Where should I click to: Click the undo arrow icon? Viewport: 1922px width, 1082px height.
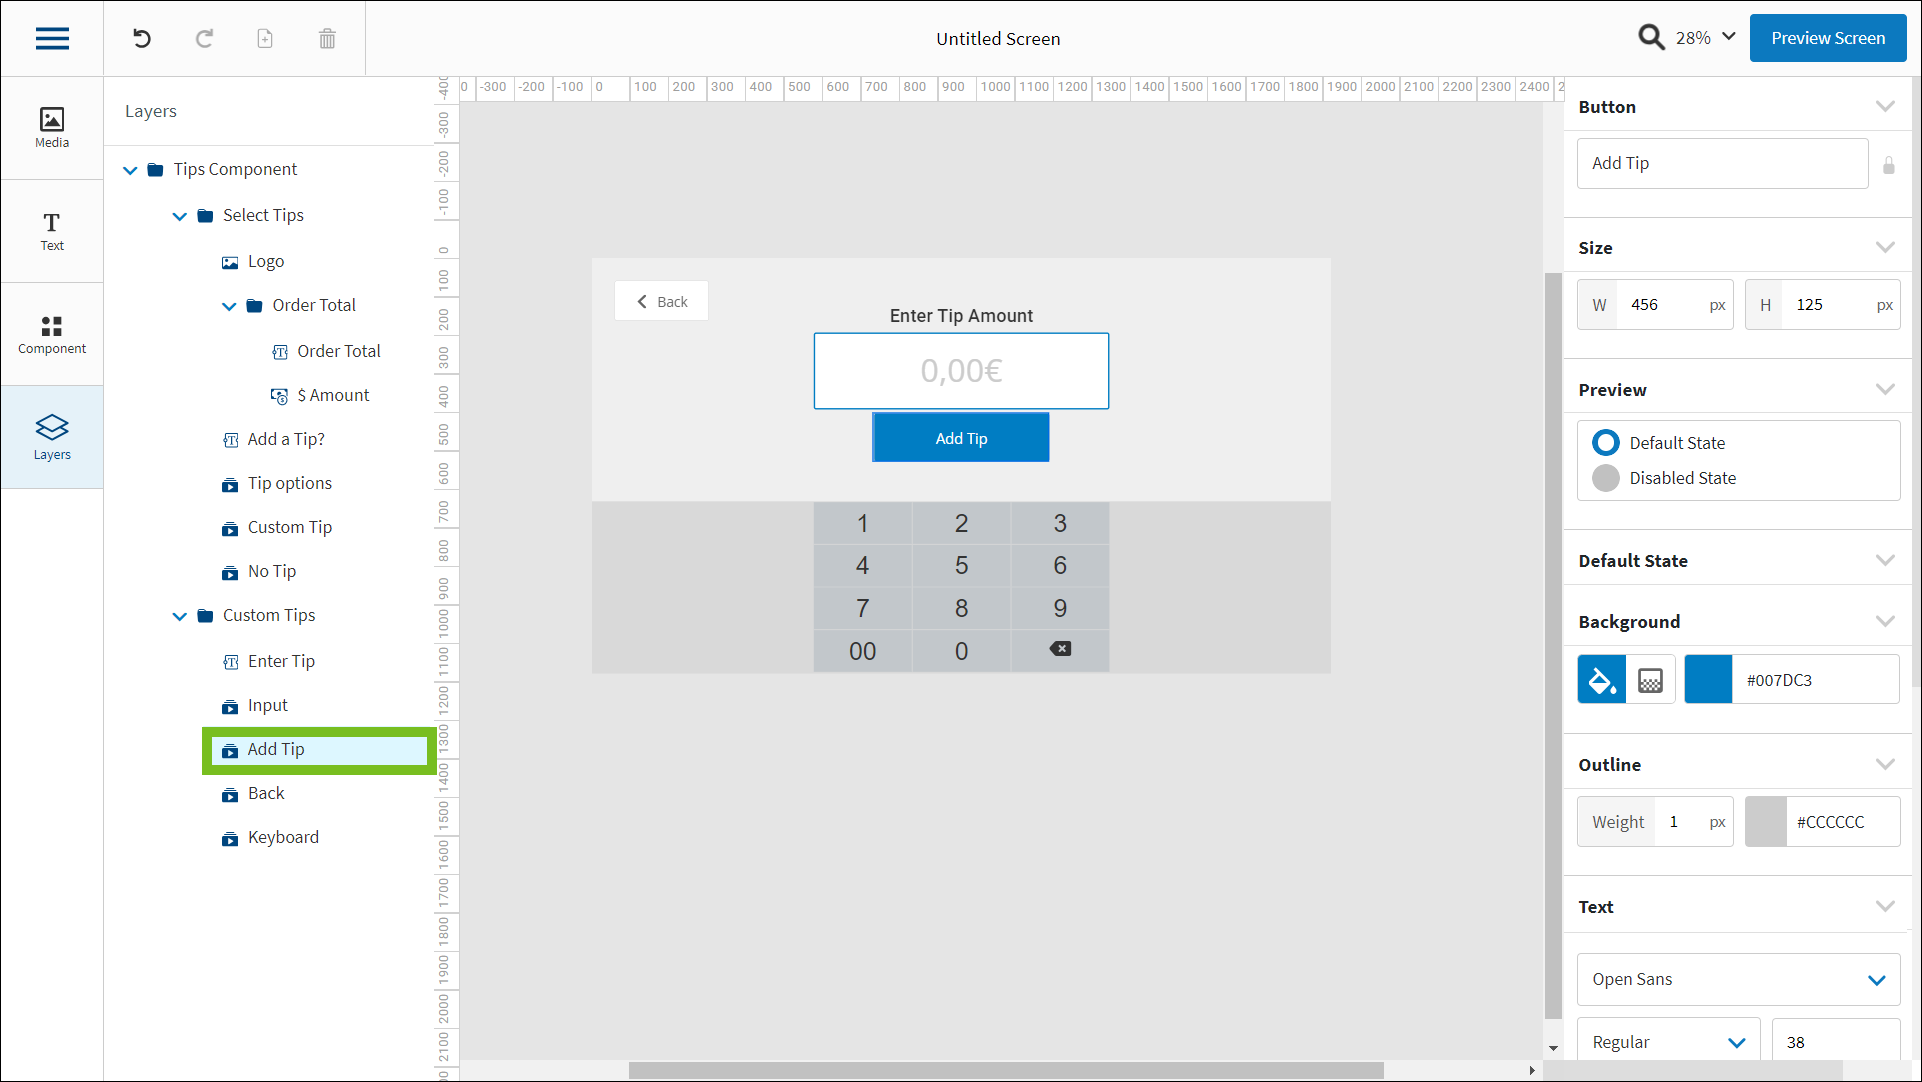click(x=142, y=38)
